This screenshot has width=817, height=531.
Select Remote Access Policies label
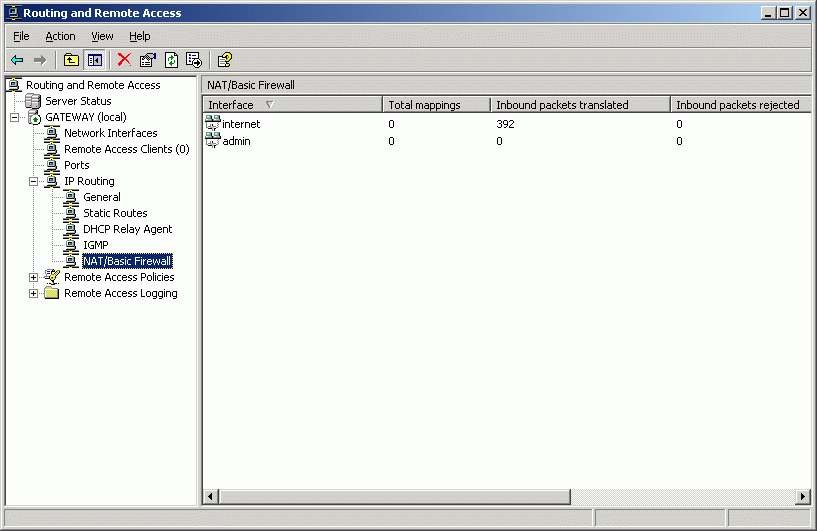coord(119,277)
